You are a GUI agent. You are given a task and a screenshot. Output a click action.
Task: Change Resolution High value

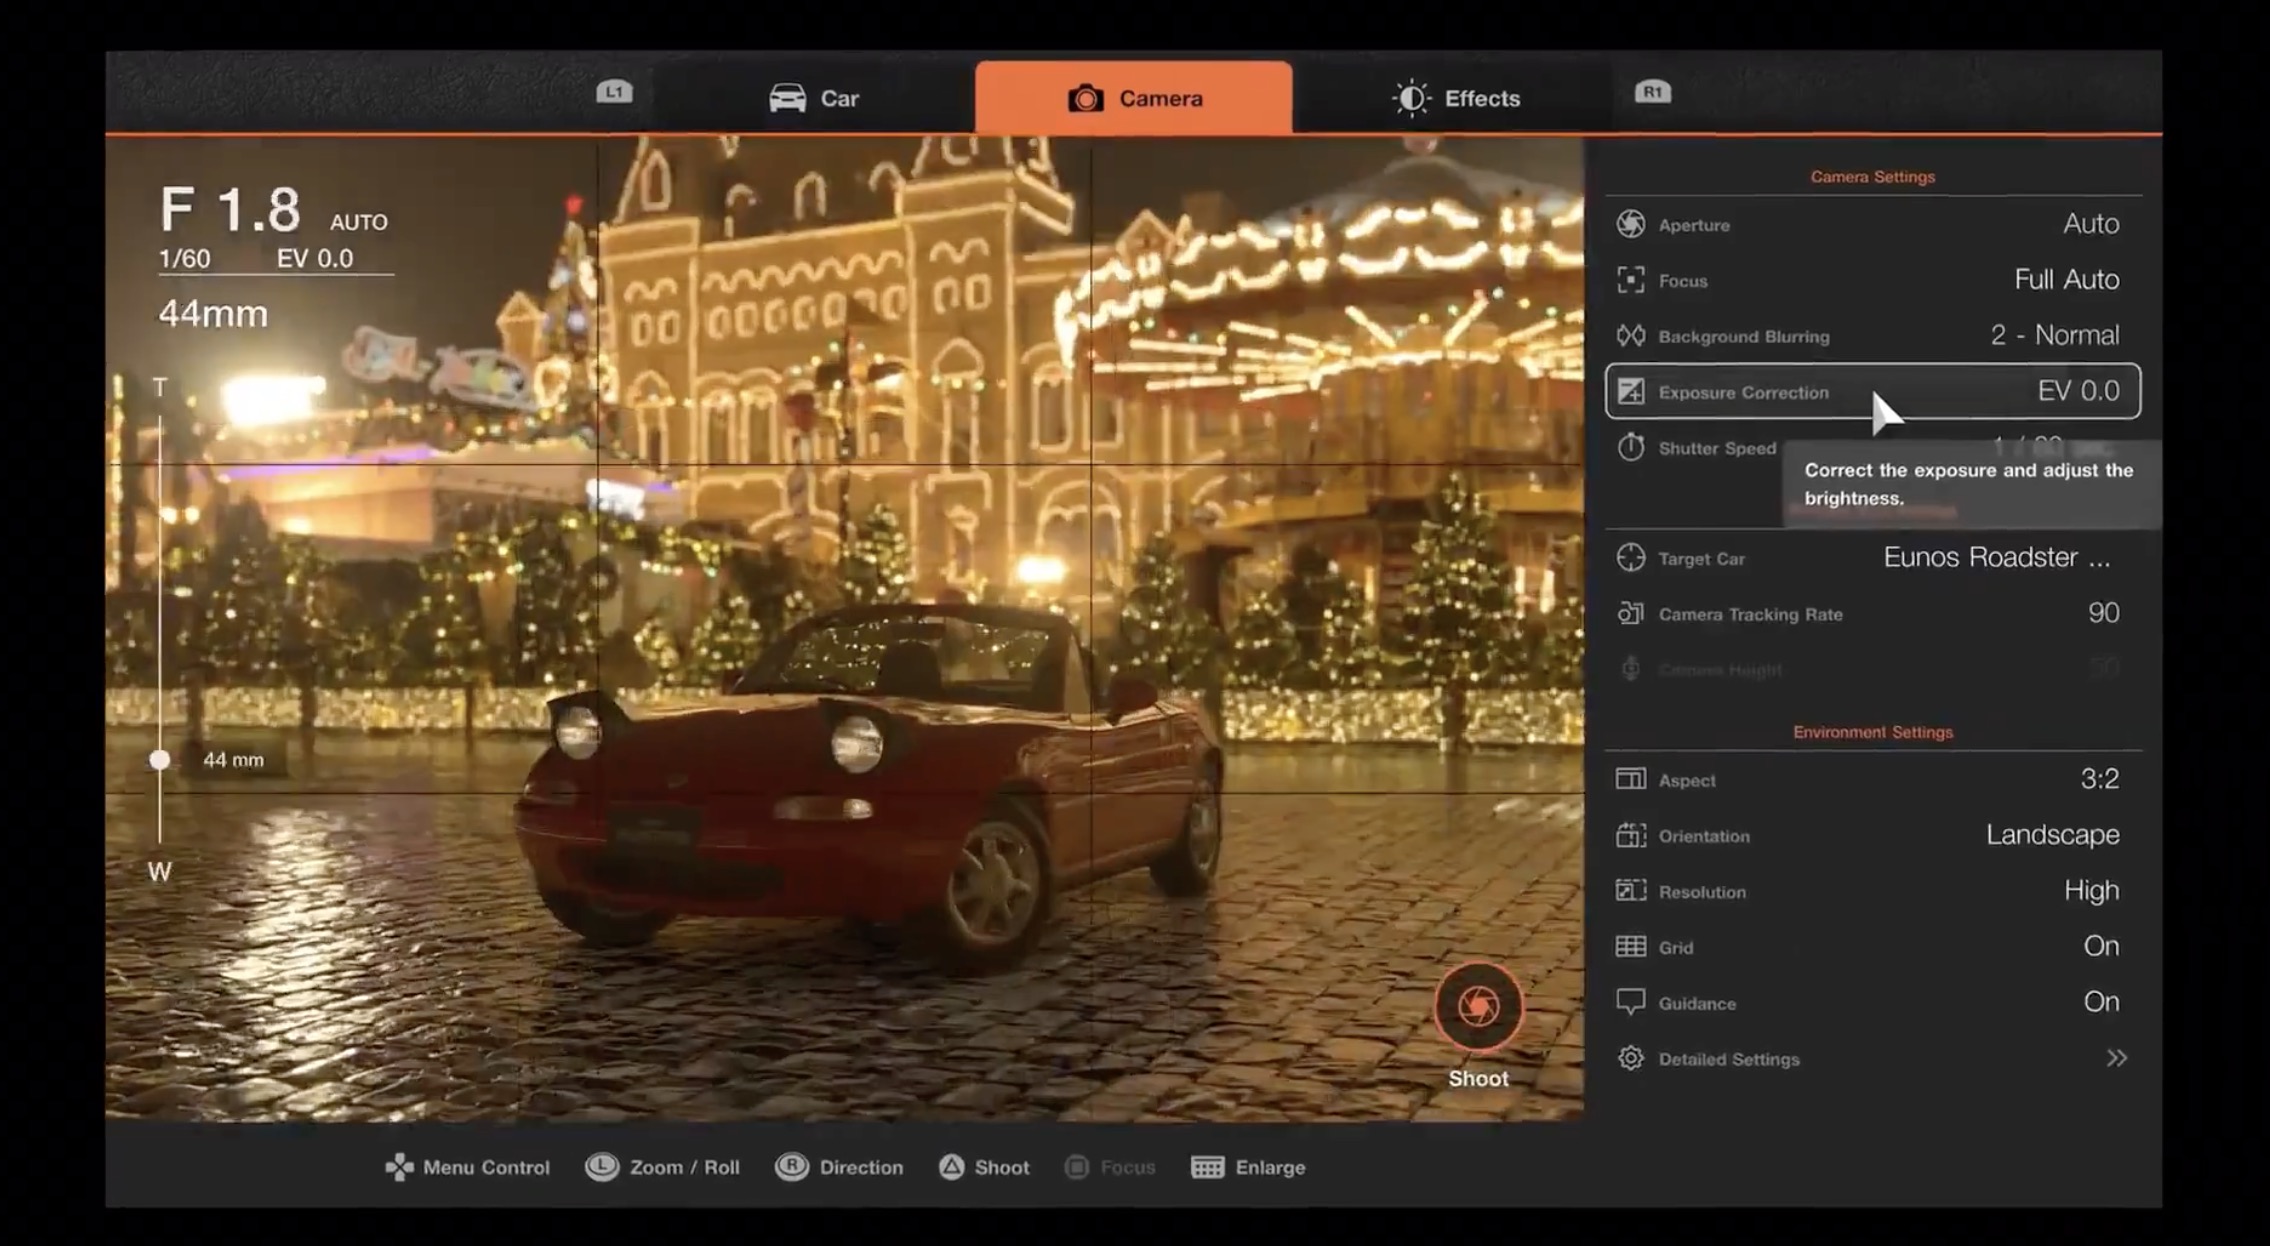[x=2091, y=890]
